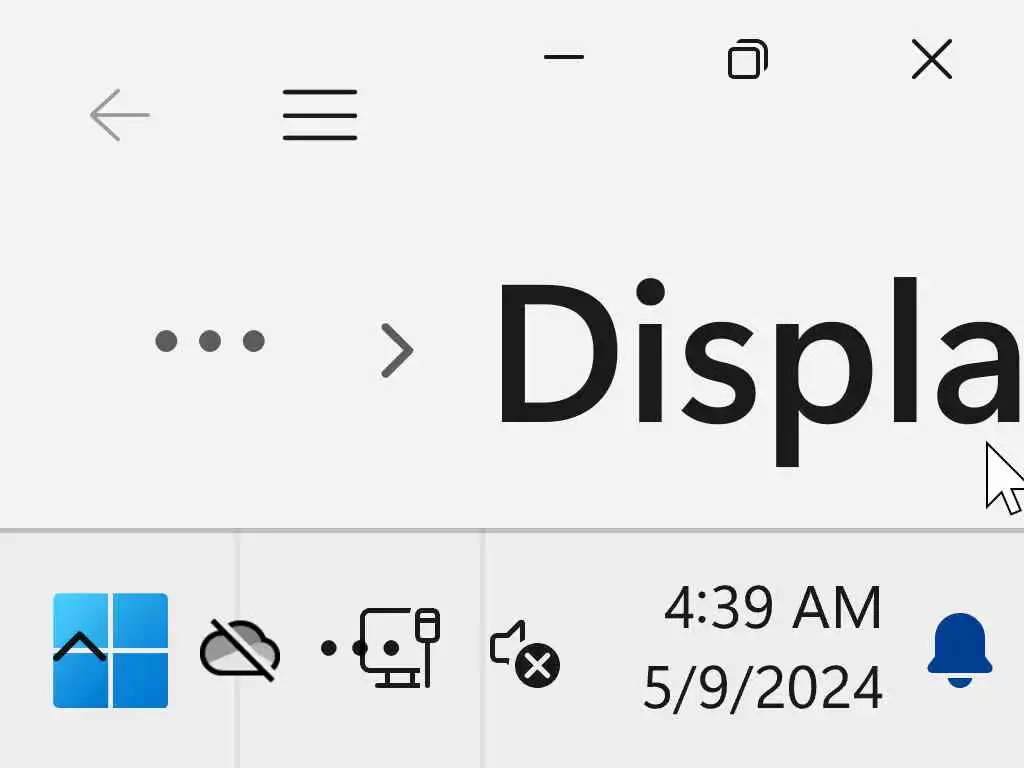Click the empty taskbar area between speaker and clock
The width and height of the screenshot is (1024, 768).
tap(604, 650)
